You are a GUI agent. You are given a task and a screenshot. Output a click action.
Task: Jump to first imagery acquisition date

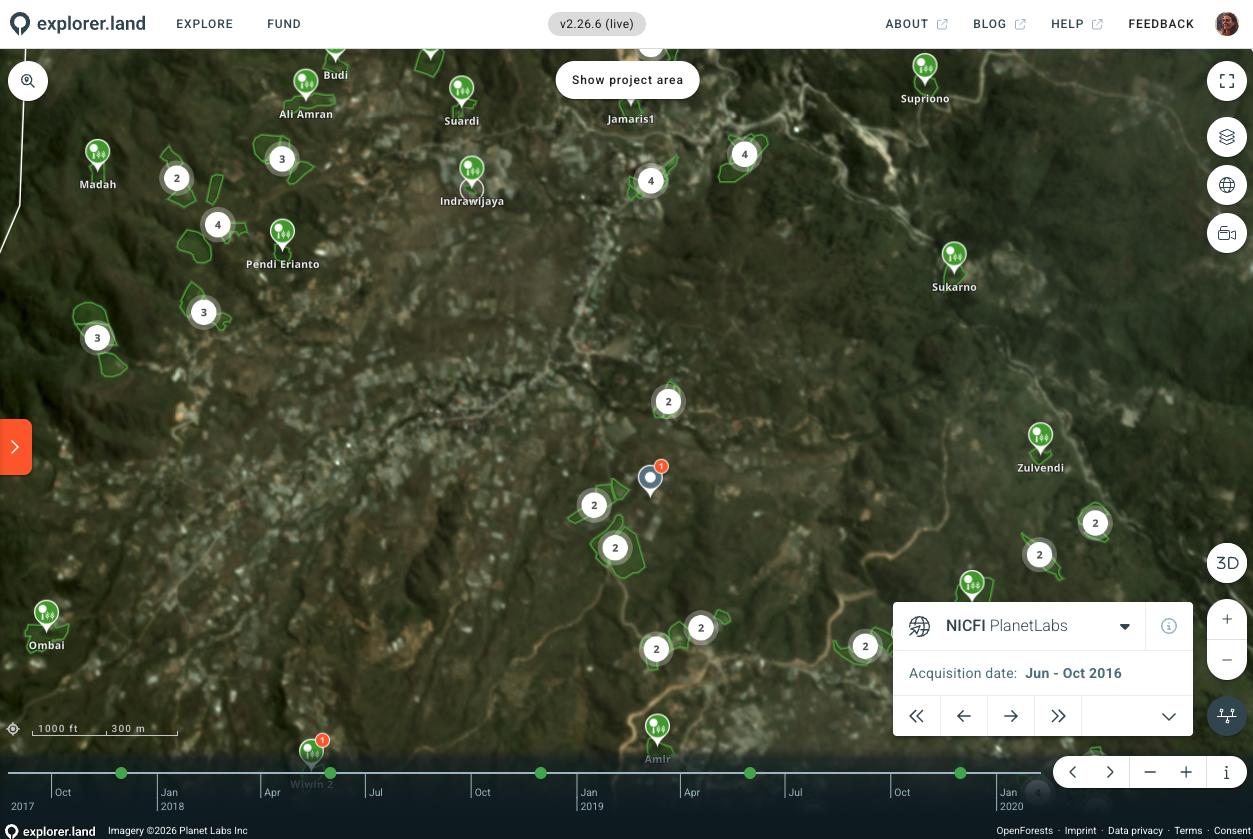tap(916, 716)
